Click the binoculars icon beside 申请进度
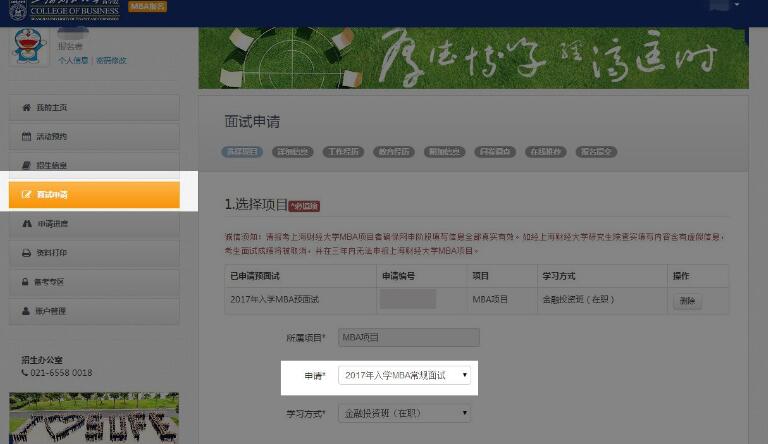This screenshot has height=444, width=768. coord(27,224)
